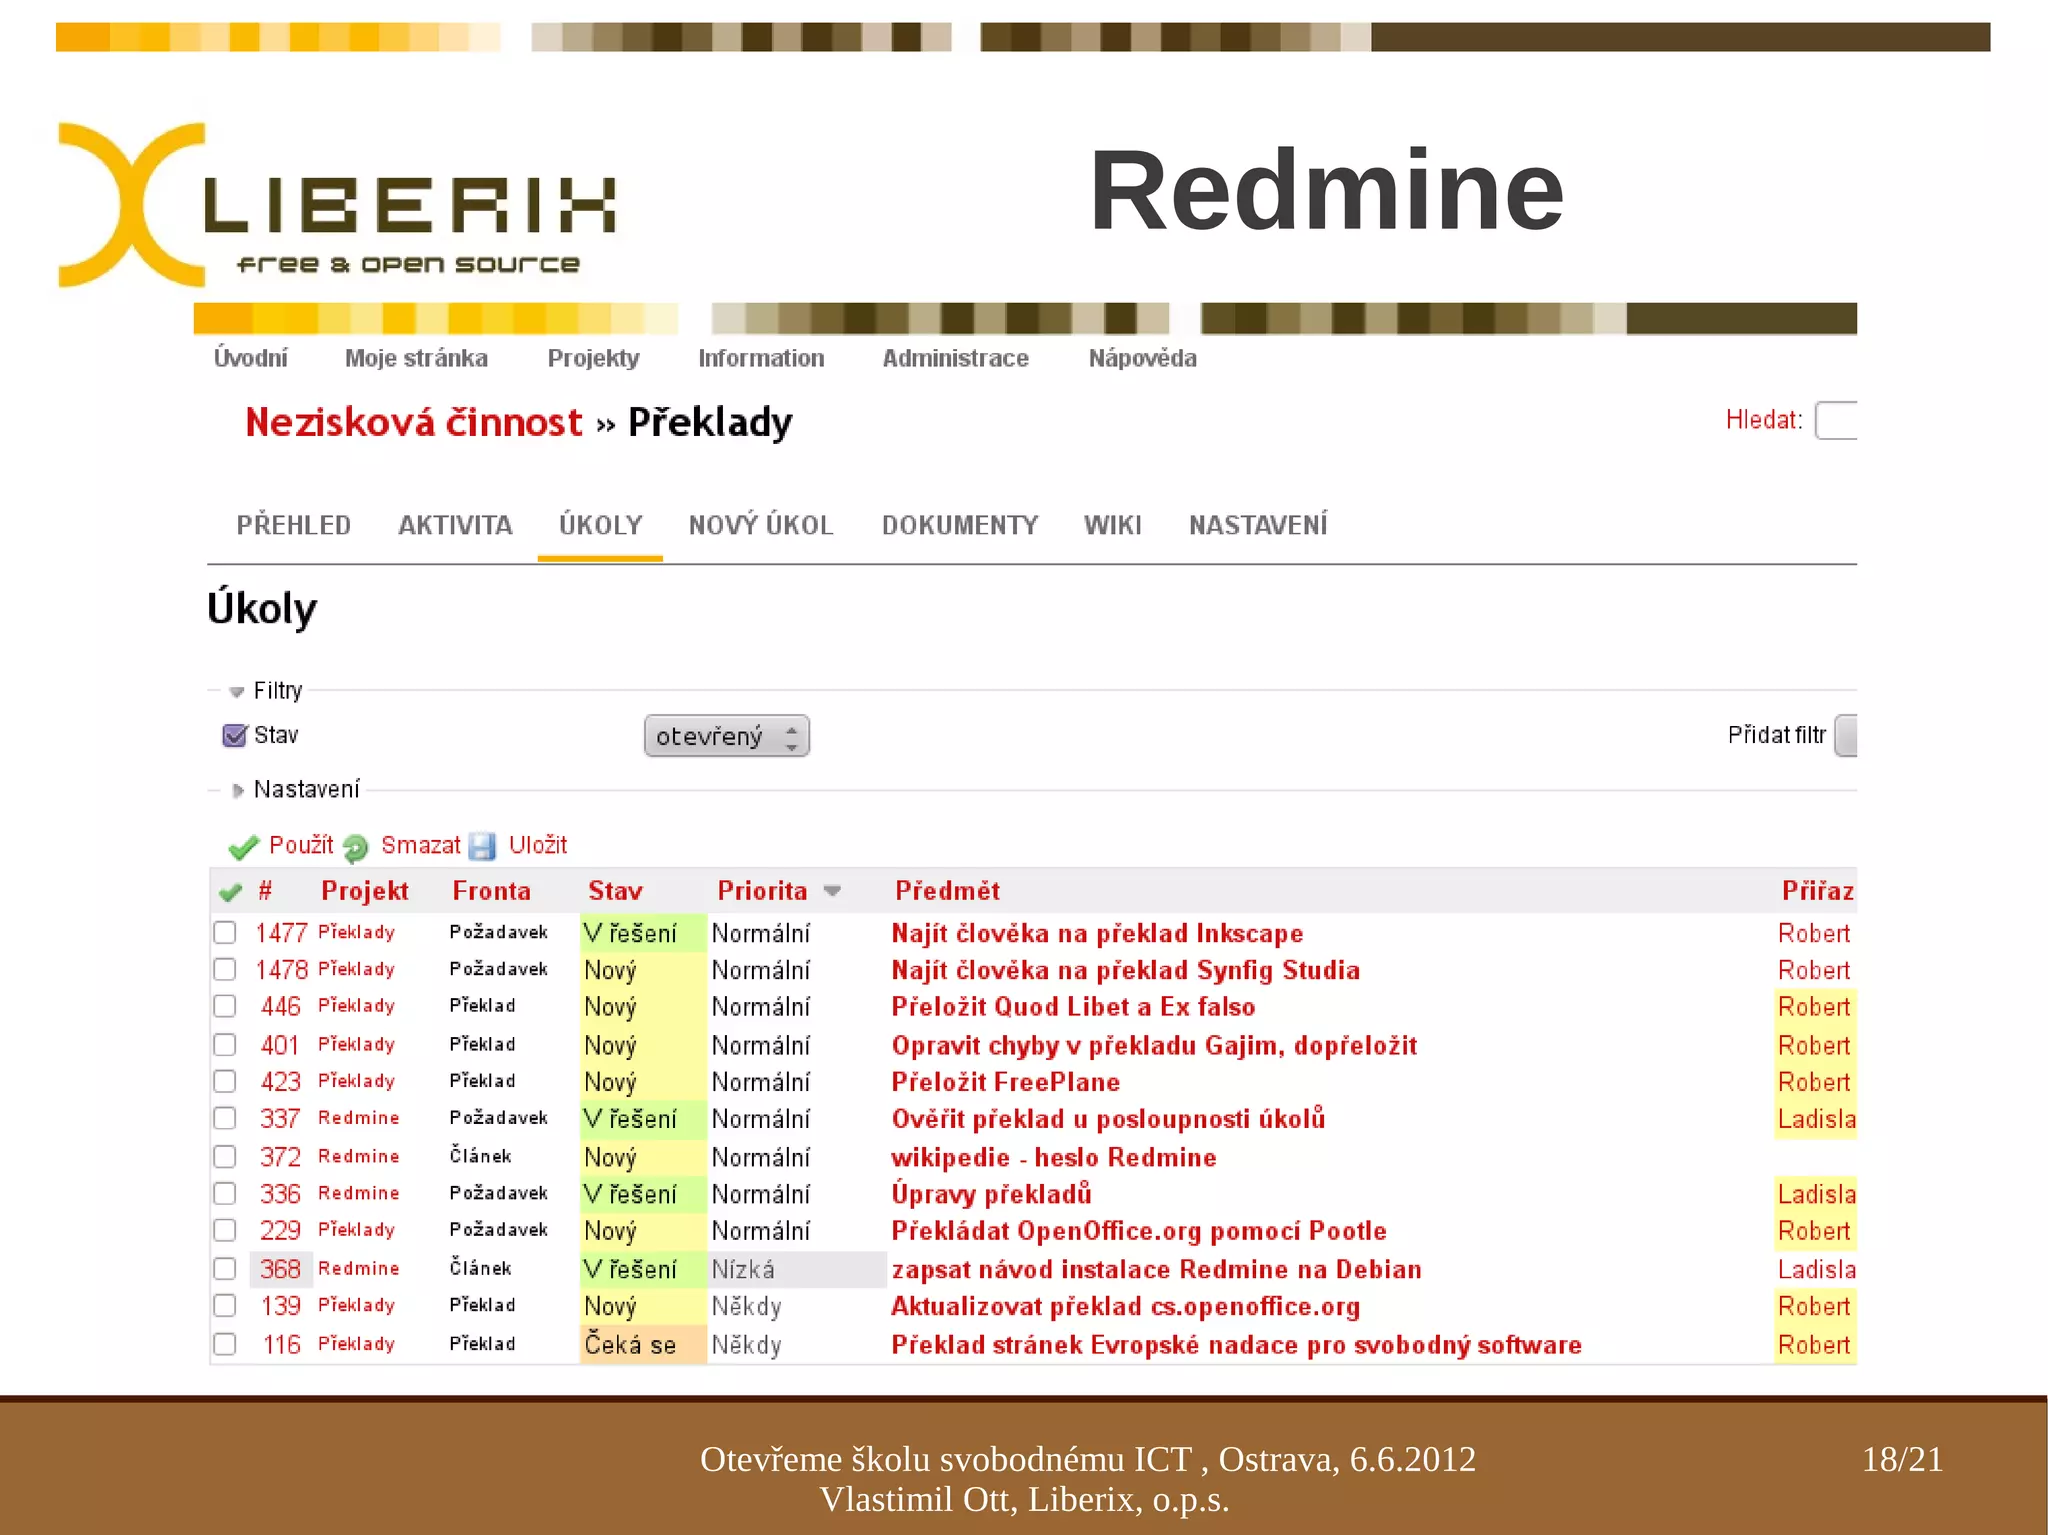Click the Nezisková činnost breadcrumb link
2048x1535 pixels.
pyautogui.click(x=413, y=422)
